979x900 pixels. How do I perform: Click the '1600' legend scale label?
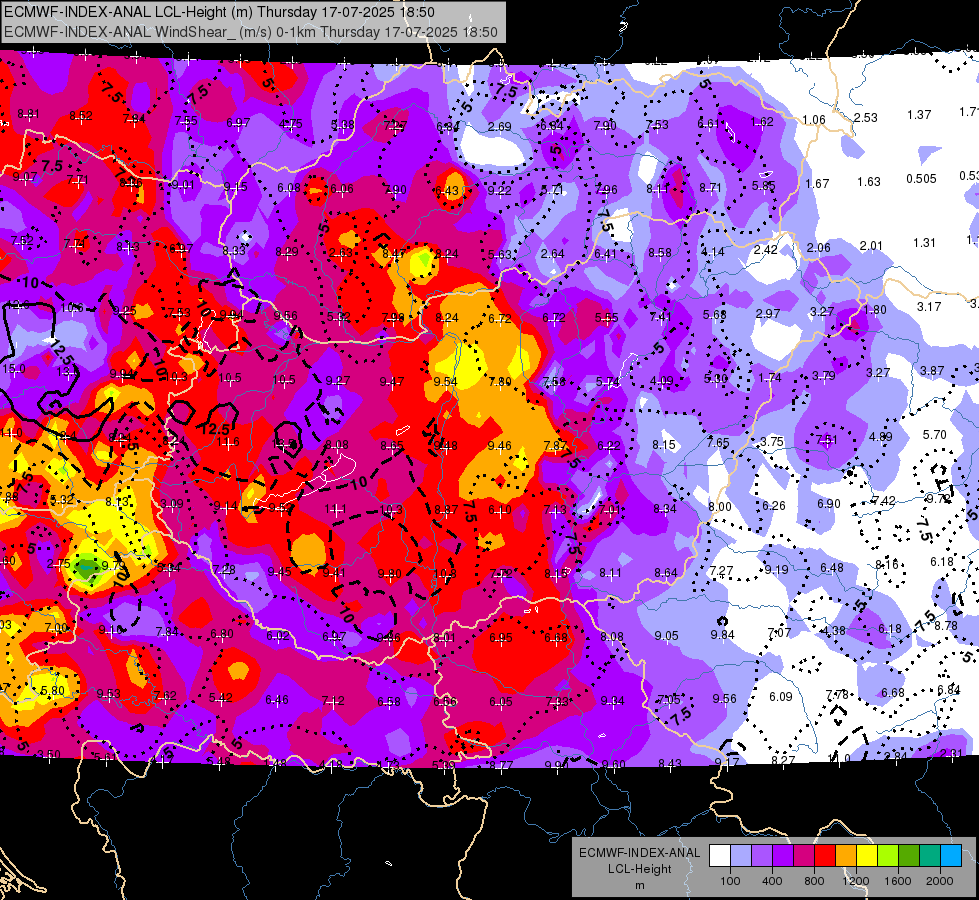[x=898, y=881]
